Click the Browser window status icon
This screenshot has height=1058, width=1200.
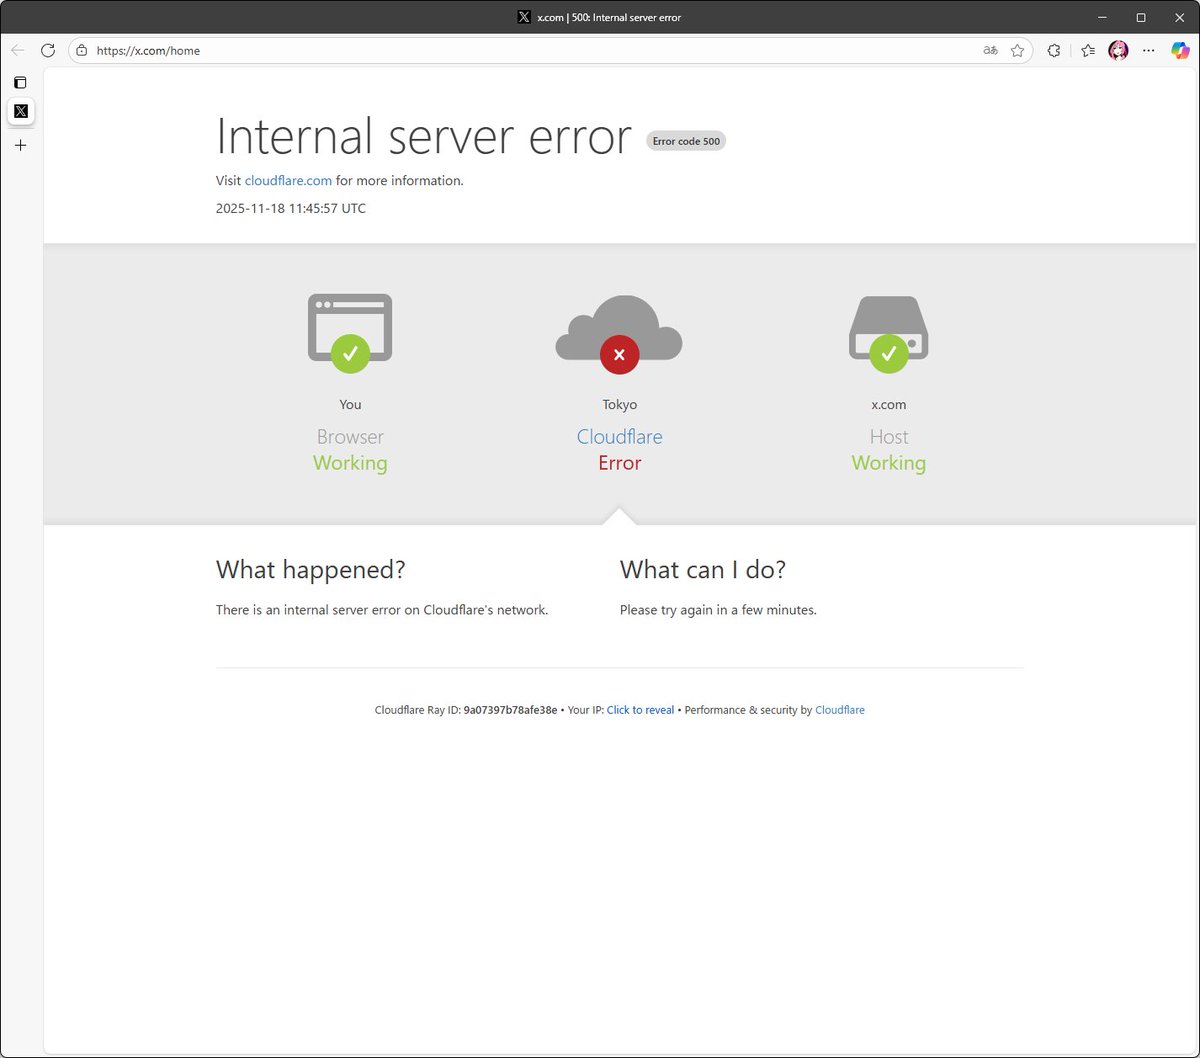click(x=350, y=333)
